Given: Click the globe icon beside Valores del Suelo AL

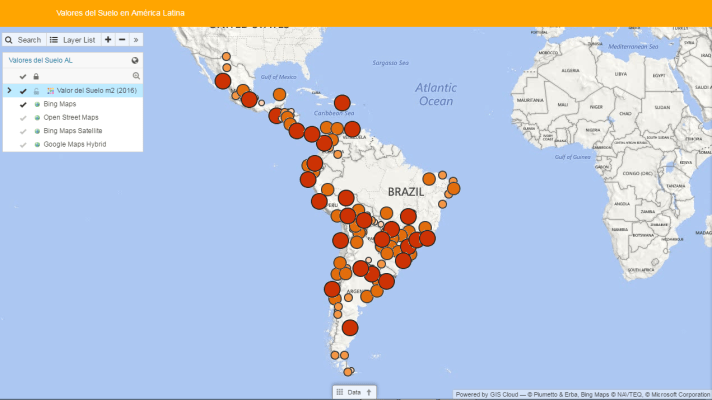Looking at the screenshot, I should coord(135,60).
